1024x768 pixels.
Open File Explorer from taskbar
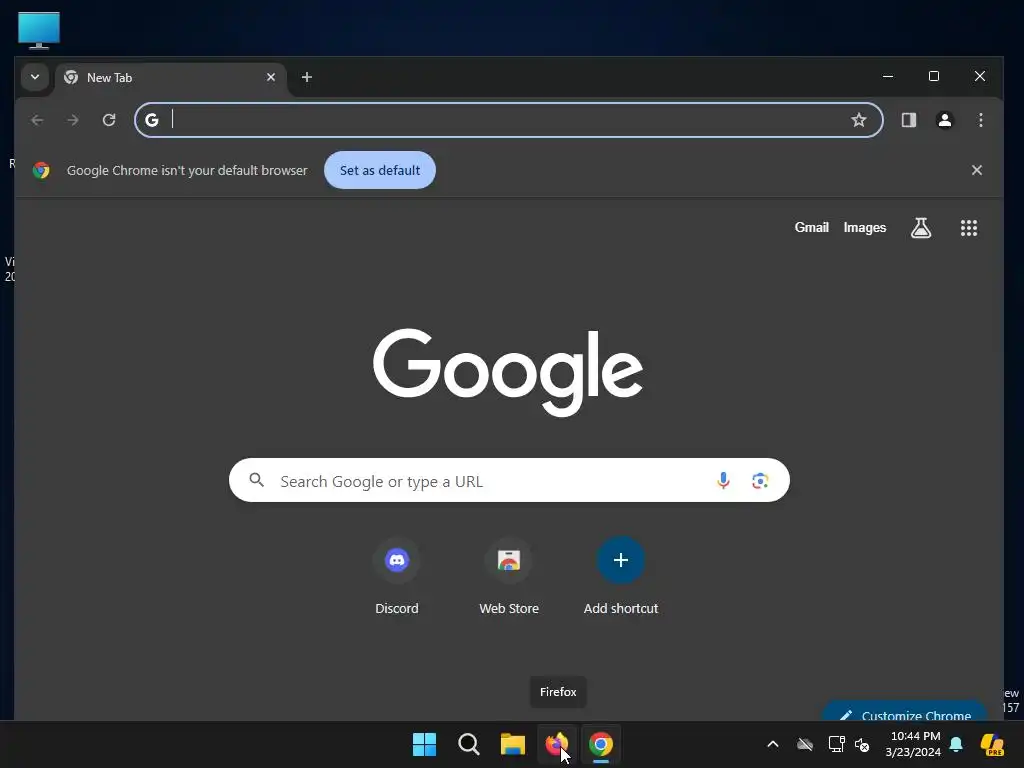513,744
